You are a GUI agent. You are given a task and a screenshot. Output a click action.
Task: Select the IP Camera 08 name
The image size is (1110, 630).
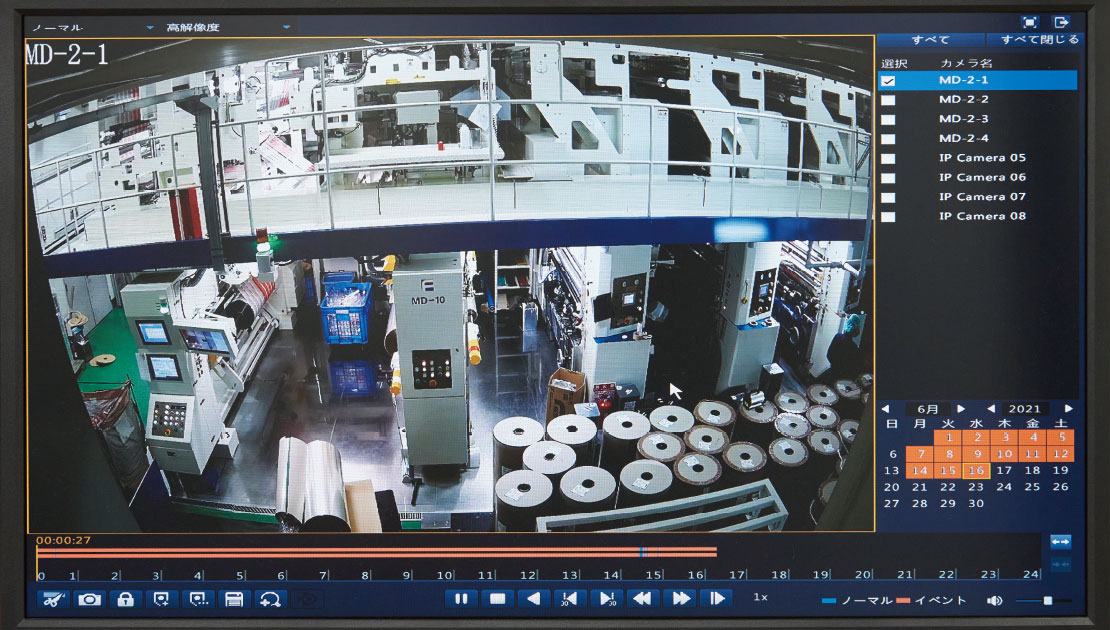[982, 217]
